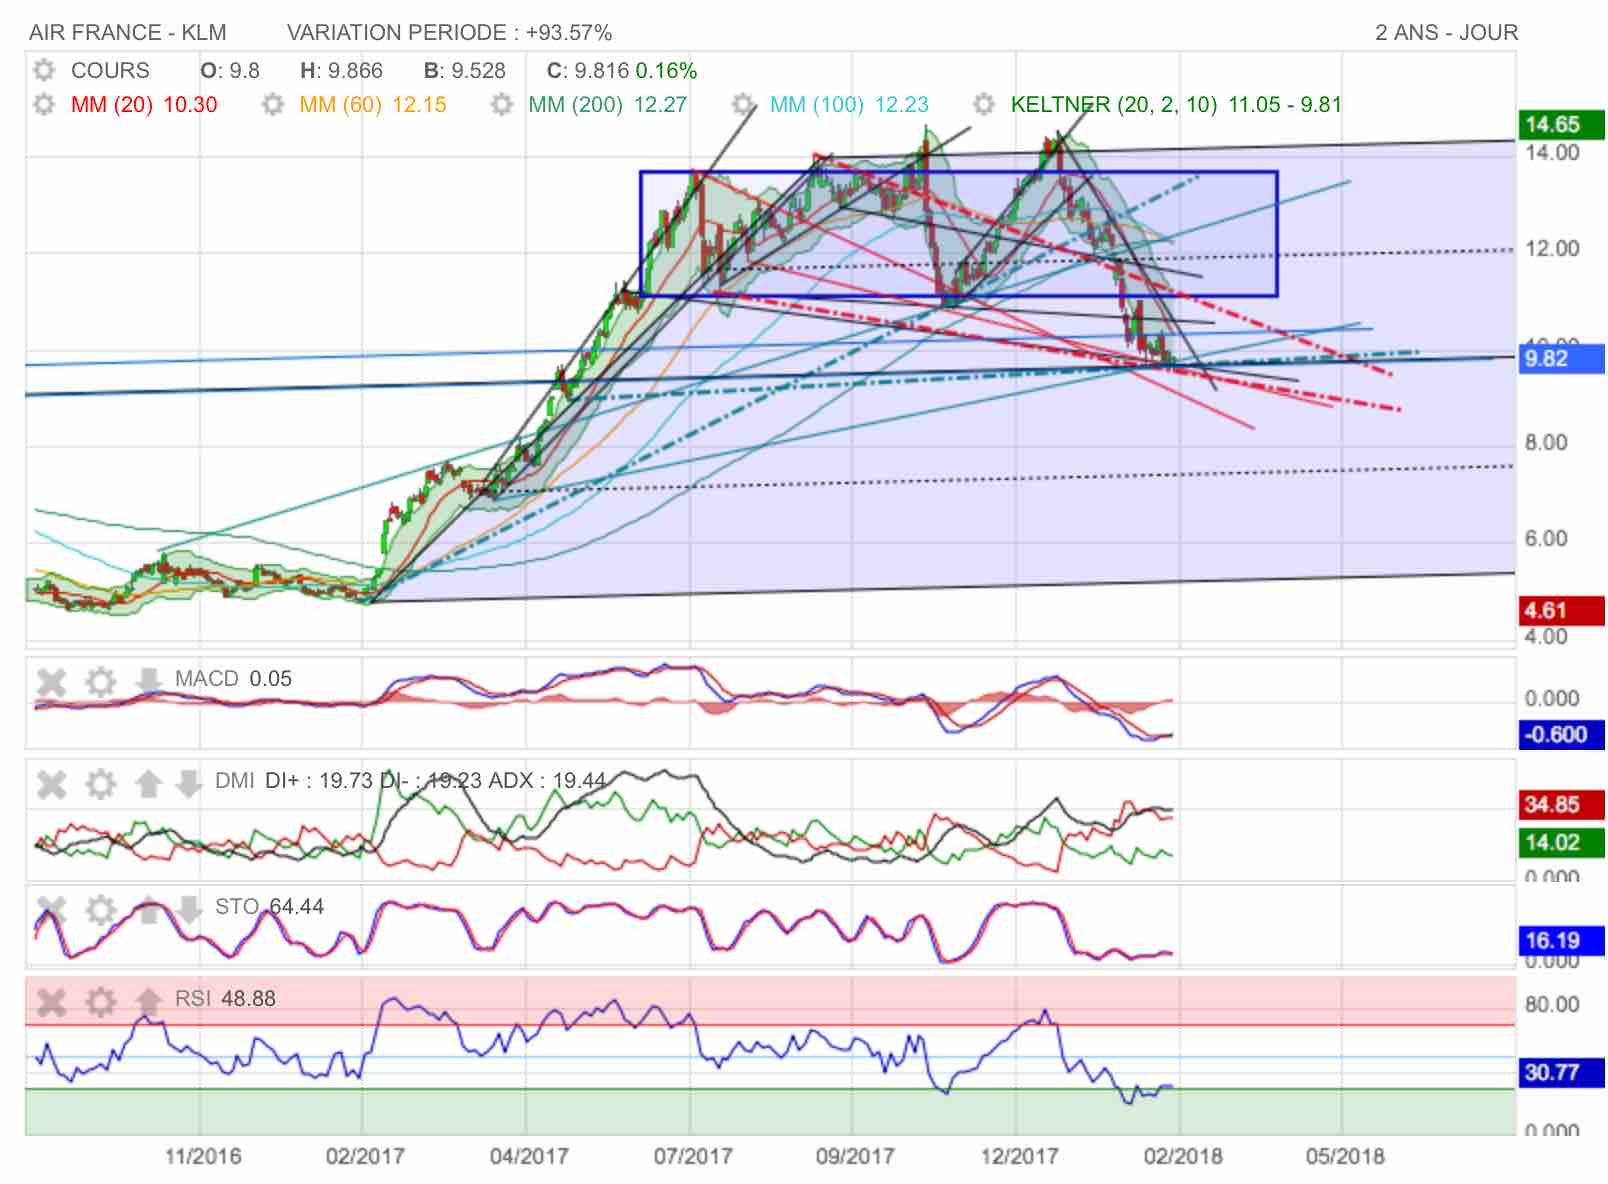Move STO panel down with arrow icon
The width and height of the screenshot is (1608, 1184).
pyautogui.click(x=188, y=910)
